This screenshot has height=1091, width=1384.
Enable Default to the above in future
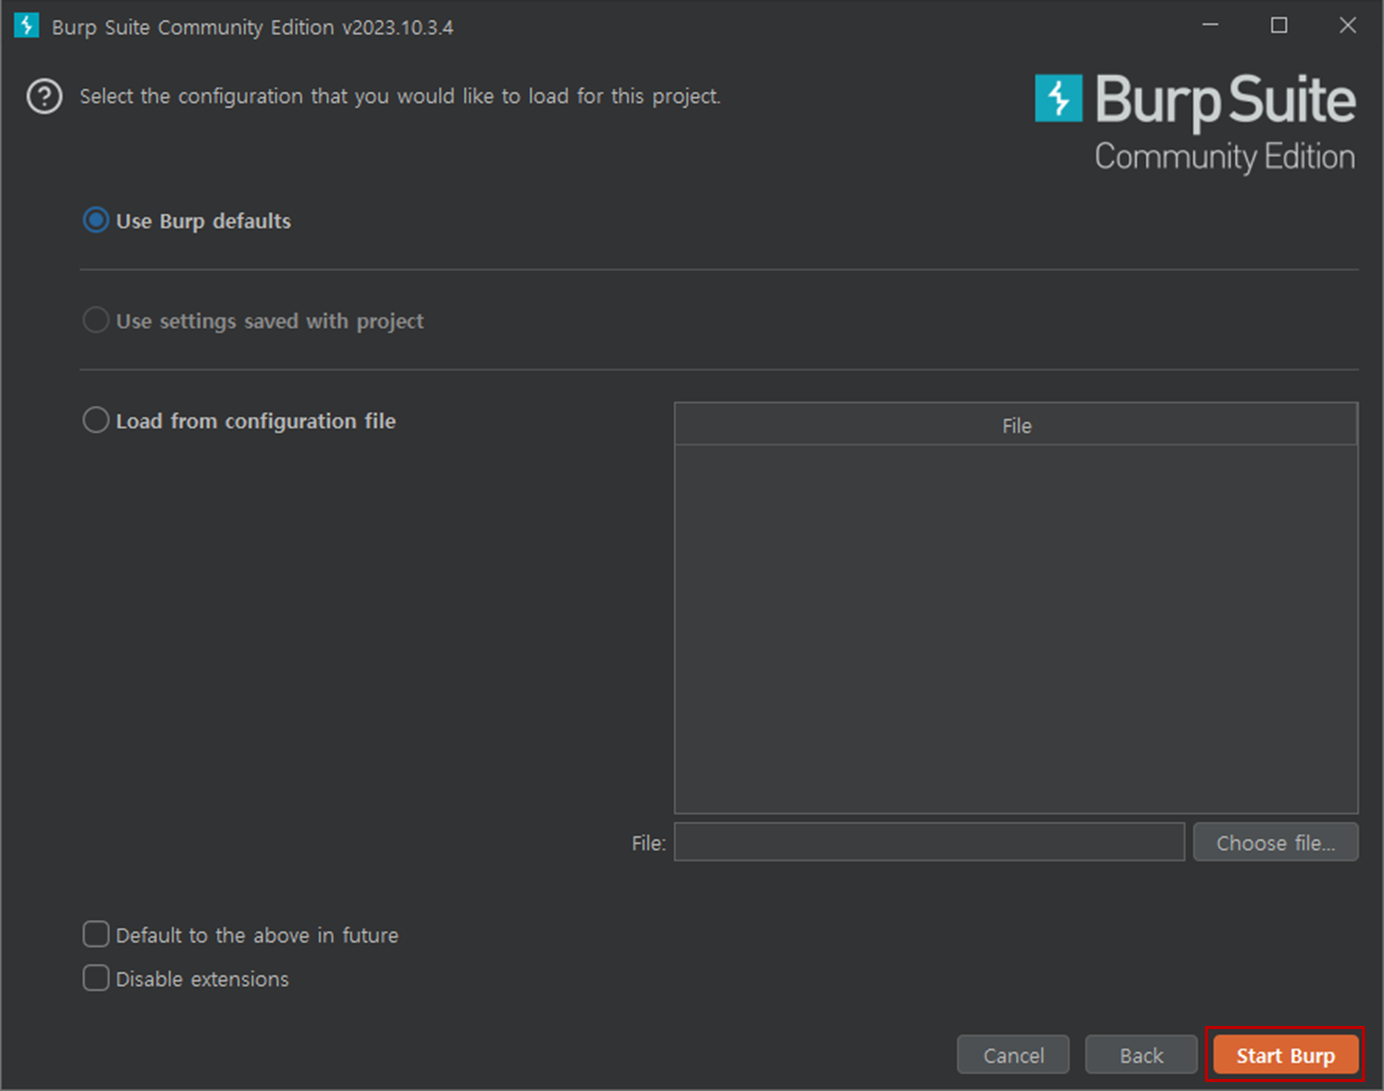point(96,934)
